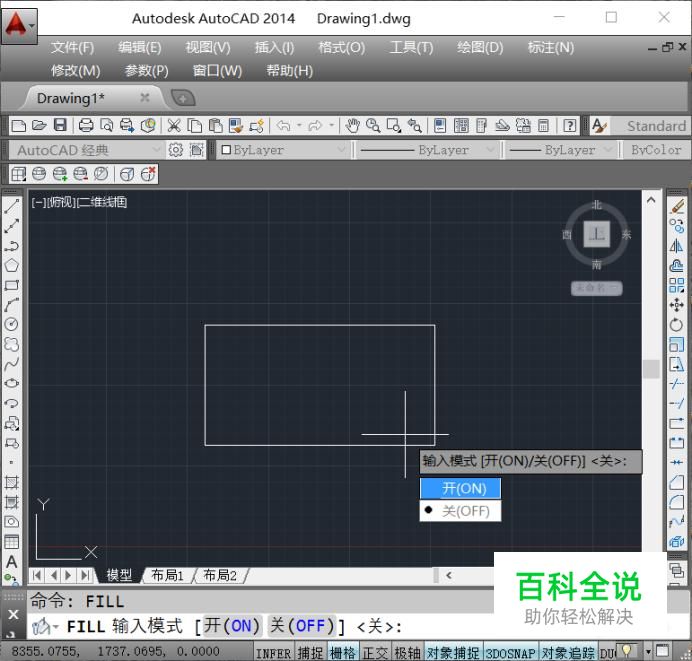Click 开(ON) option in command line
The image size is (692, 661).
click(232, 626)
